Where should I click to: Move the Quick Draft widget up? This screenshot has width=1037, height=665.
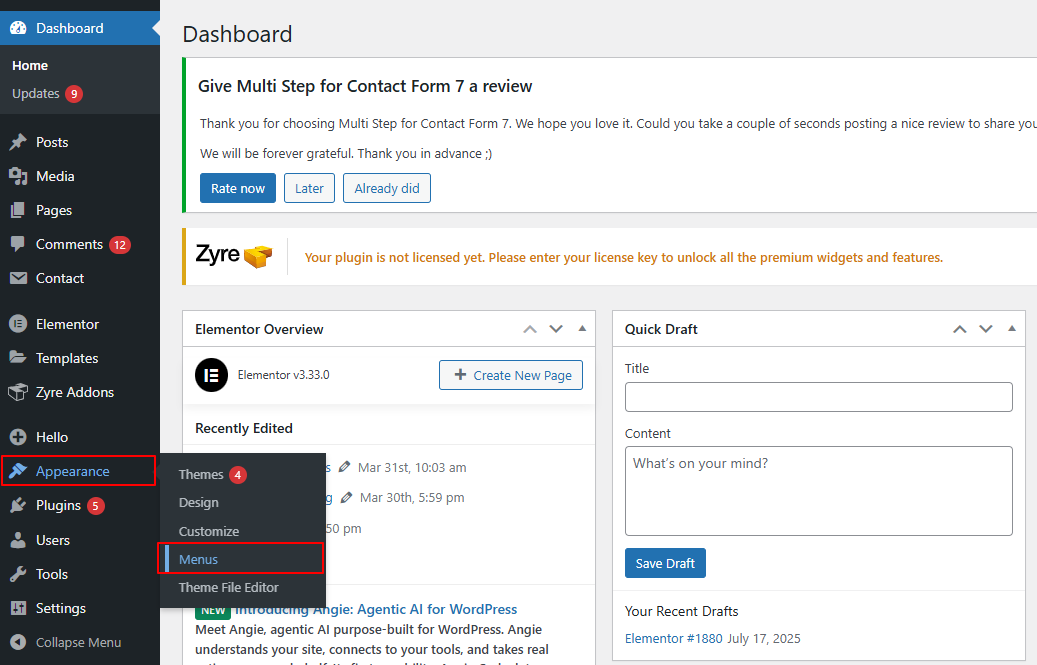(x=960, y=329)
